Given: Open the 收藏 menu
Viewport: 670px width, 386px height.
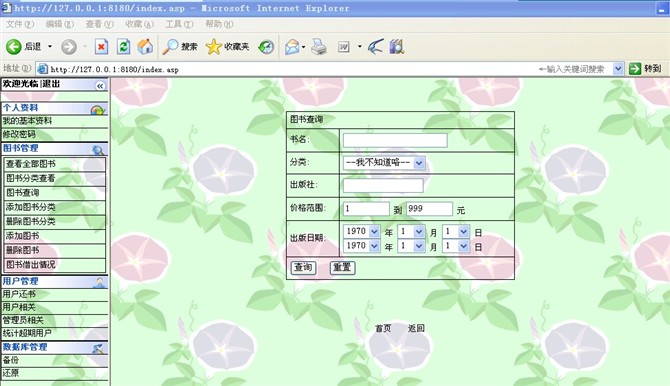Looking at the screenshot, I should click(x=139, y=24).
